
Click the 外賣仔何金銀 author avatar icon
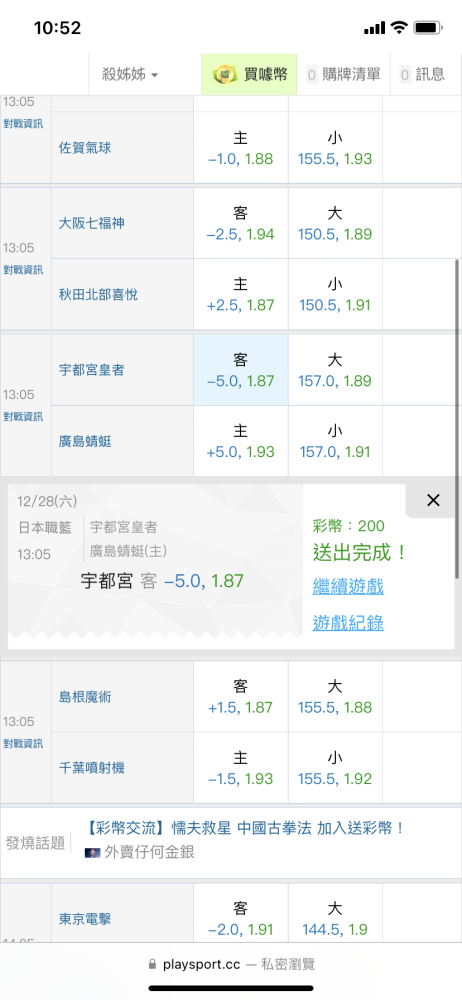pos(92,851)
